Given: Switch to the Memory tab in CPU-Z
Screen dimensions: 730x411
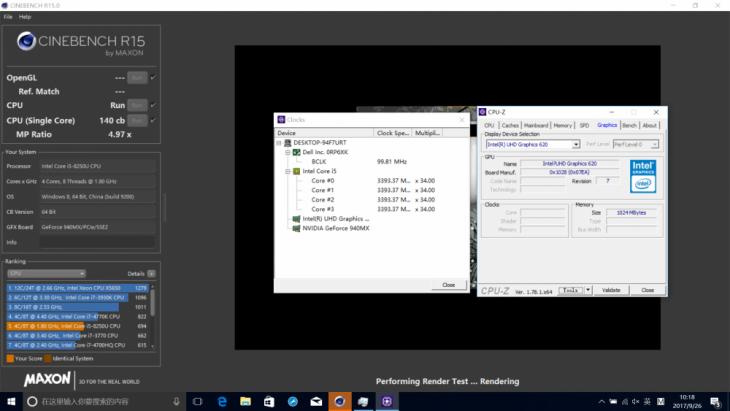Looking at the screenshot, I should (562, 126).
